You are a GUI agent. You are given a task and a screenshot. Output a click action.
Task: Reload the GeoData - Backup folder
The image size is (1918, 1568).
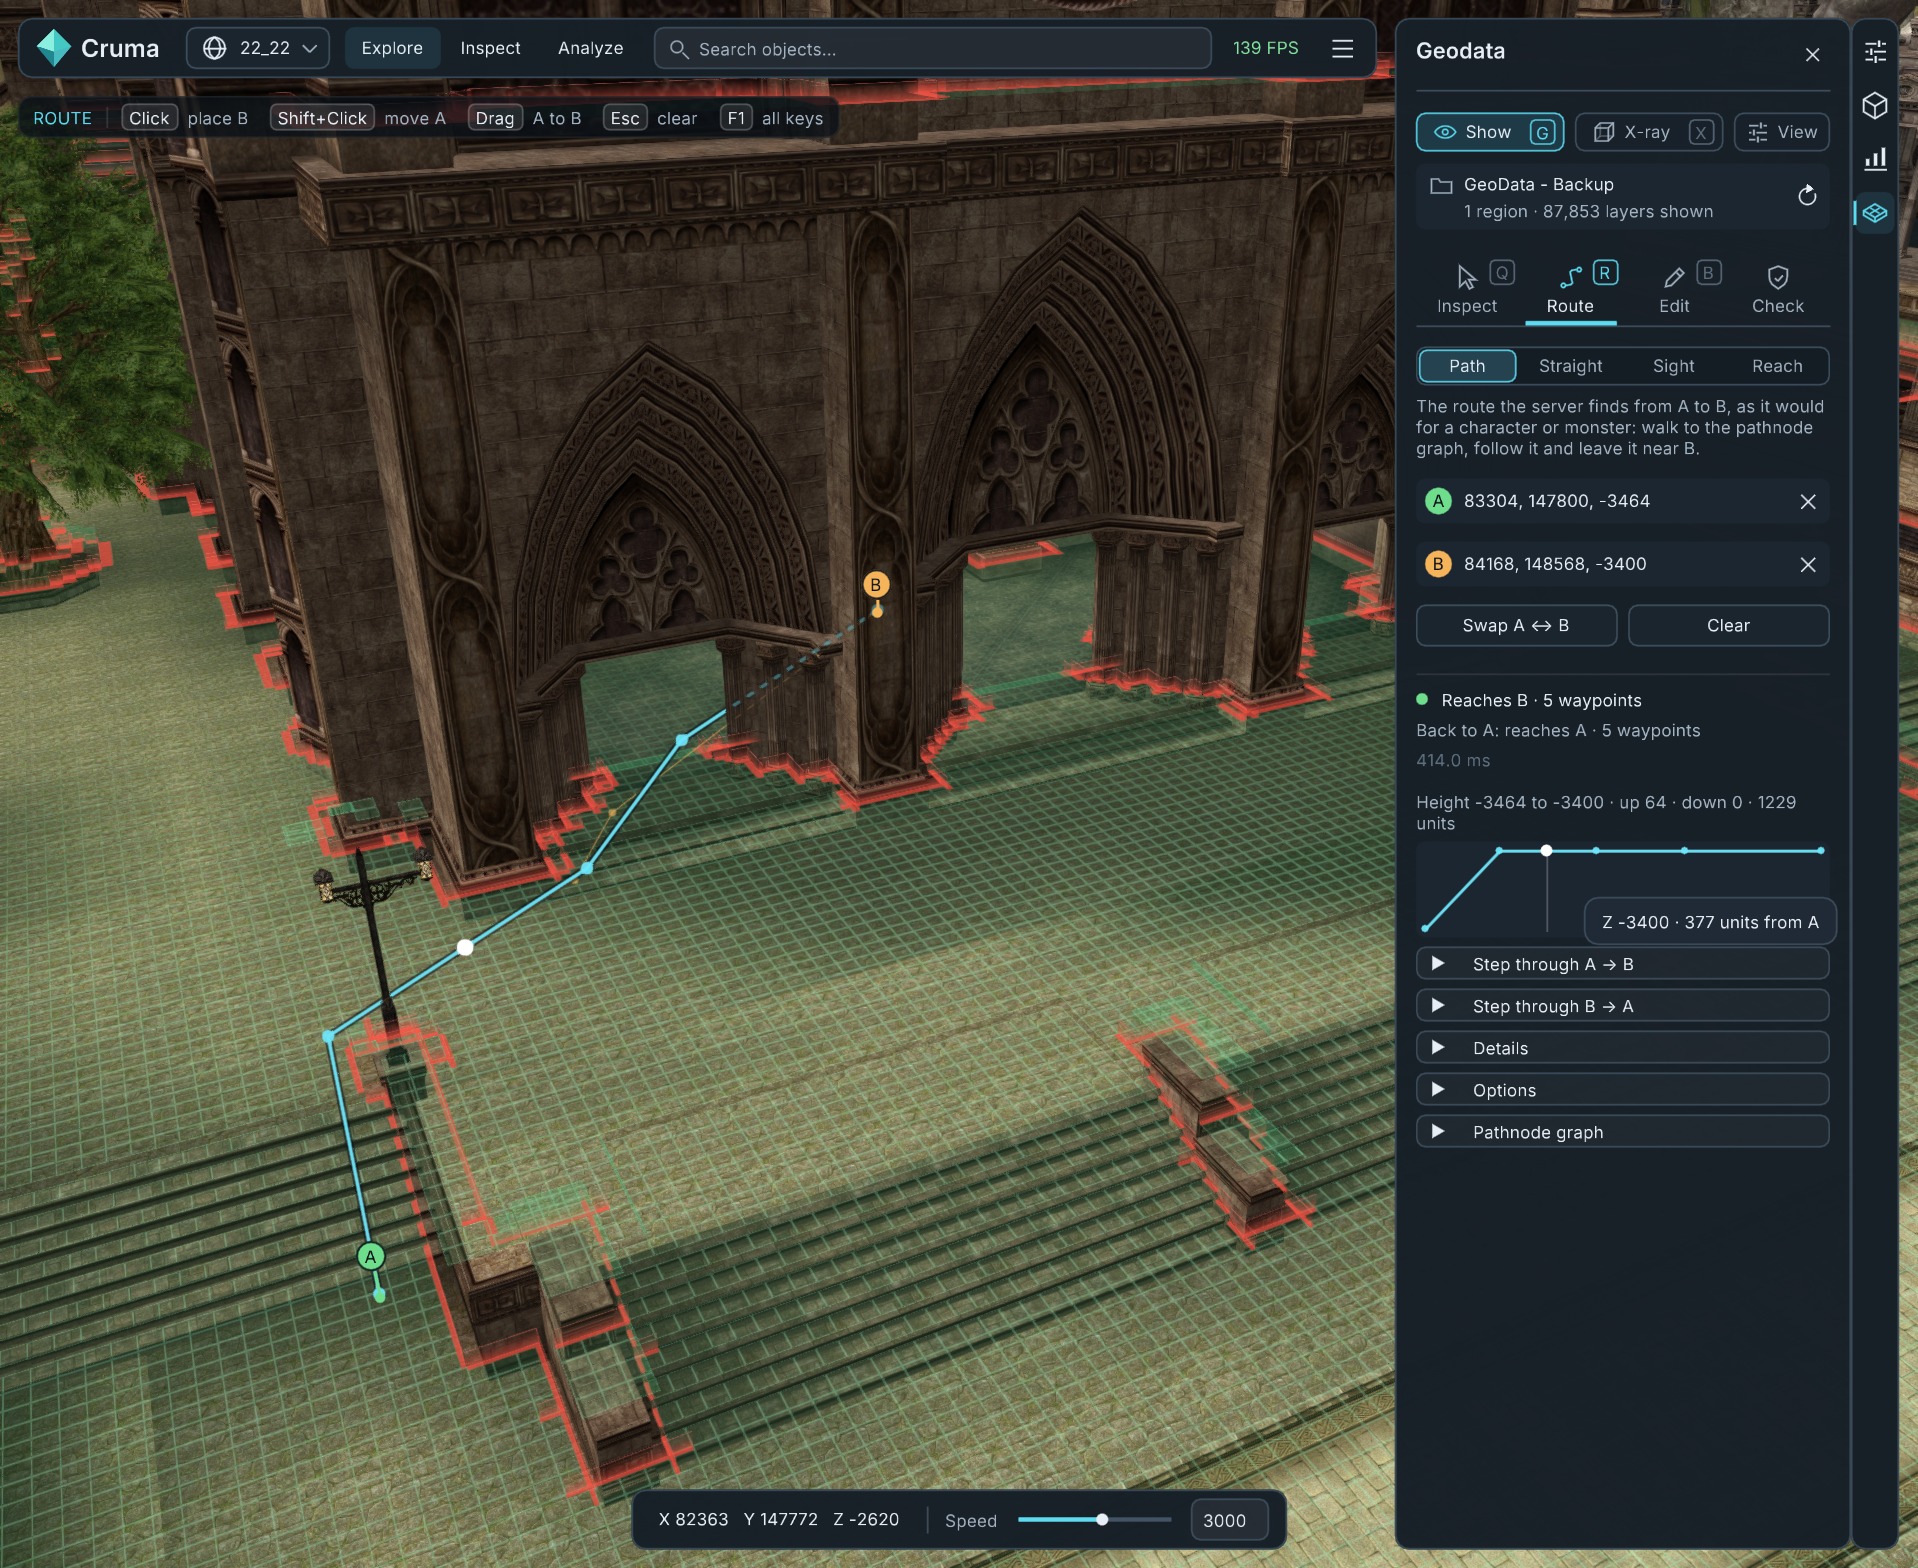coord(1806,196)
